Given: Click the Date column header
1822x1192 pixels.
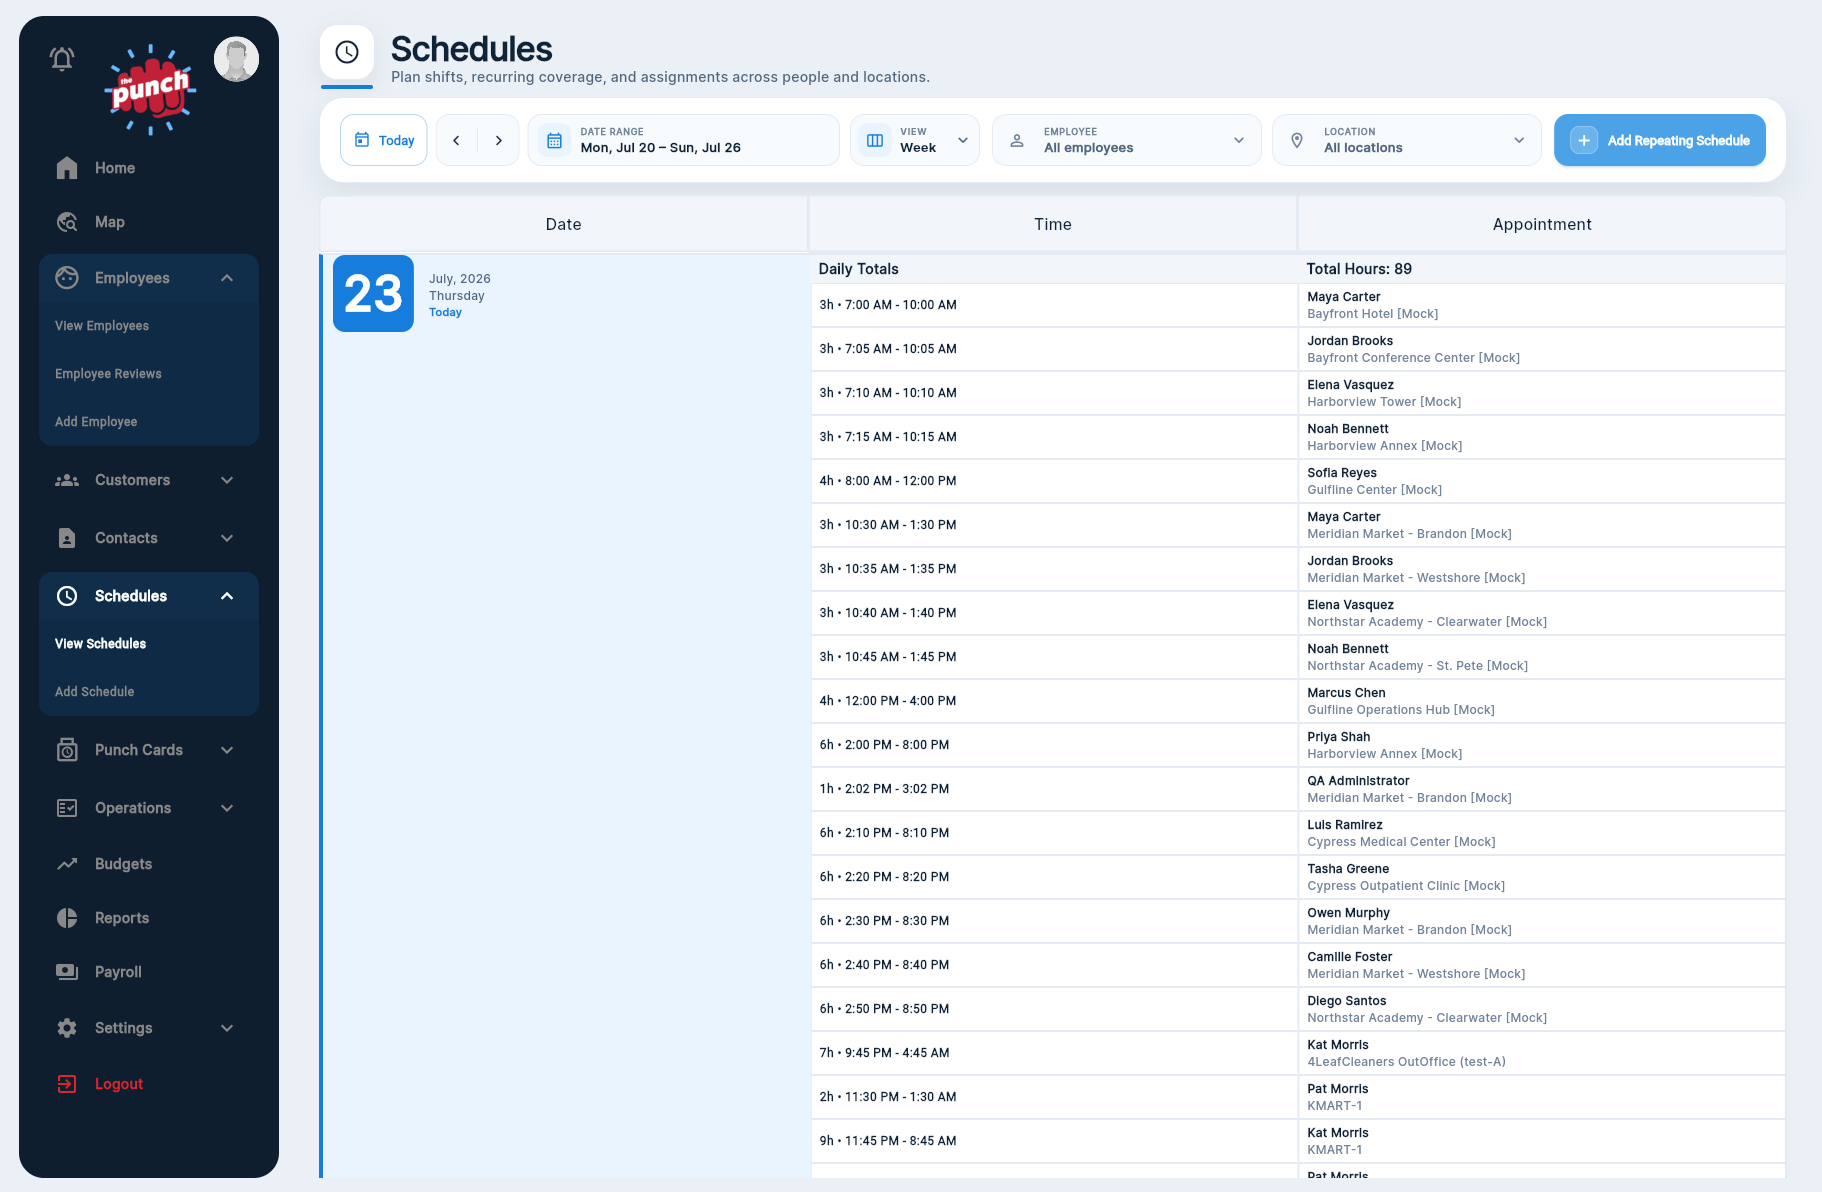Looking at the screenshot, I should coord(563,224).
